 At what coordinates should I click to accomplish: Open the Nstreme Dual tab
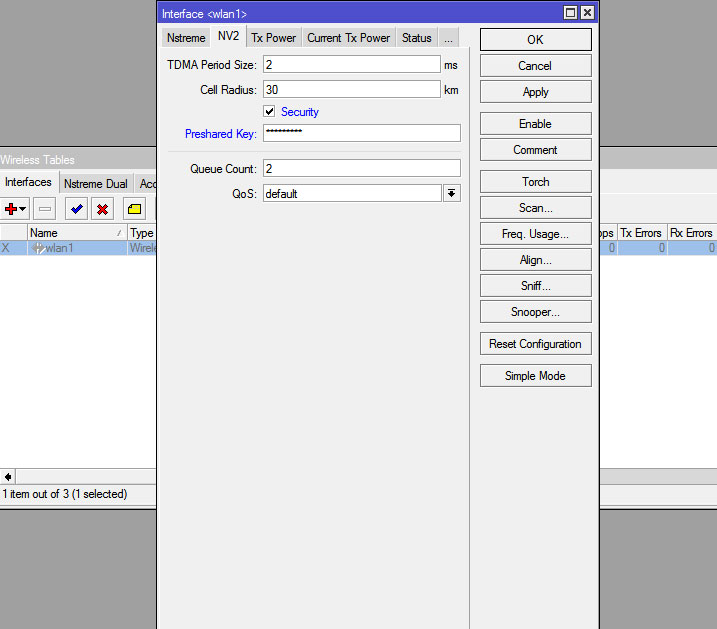95,184
